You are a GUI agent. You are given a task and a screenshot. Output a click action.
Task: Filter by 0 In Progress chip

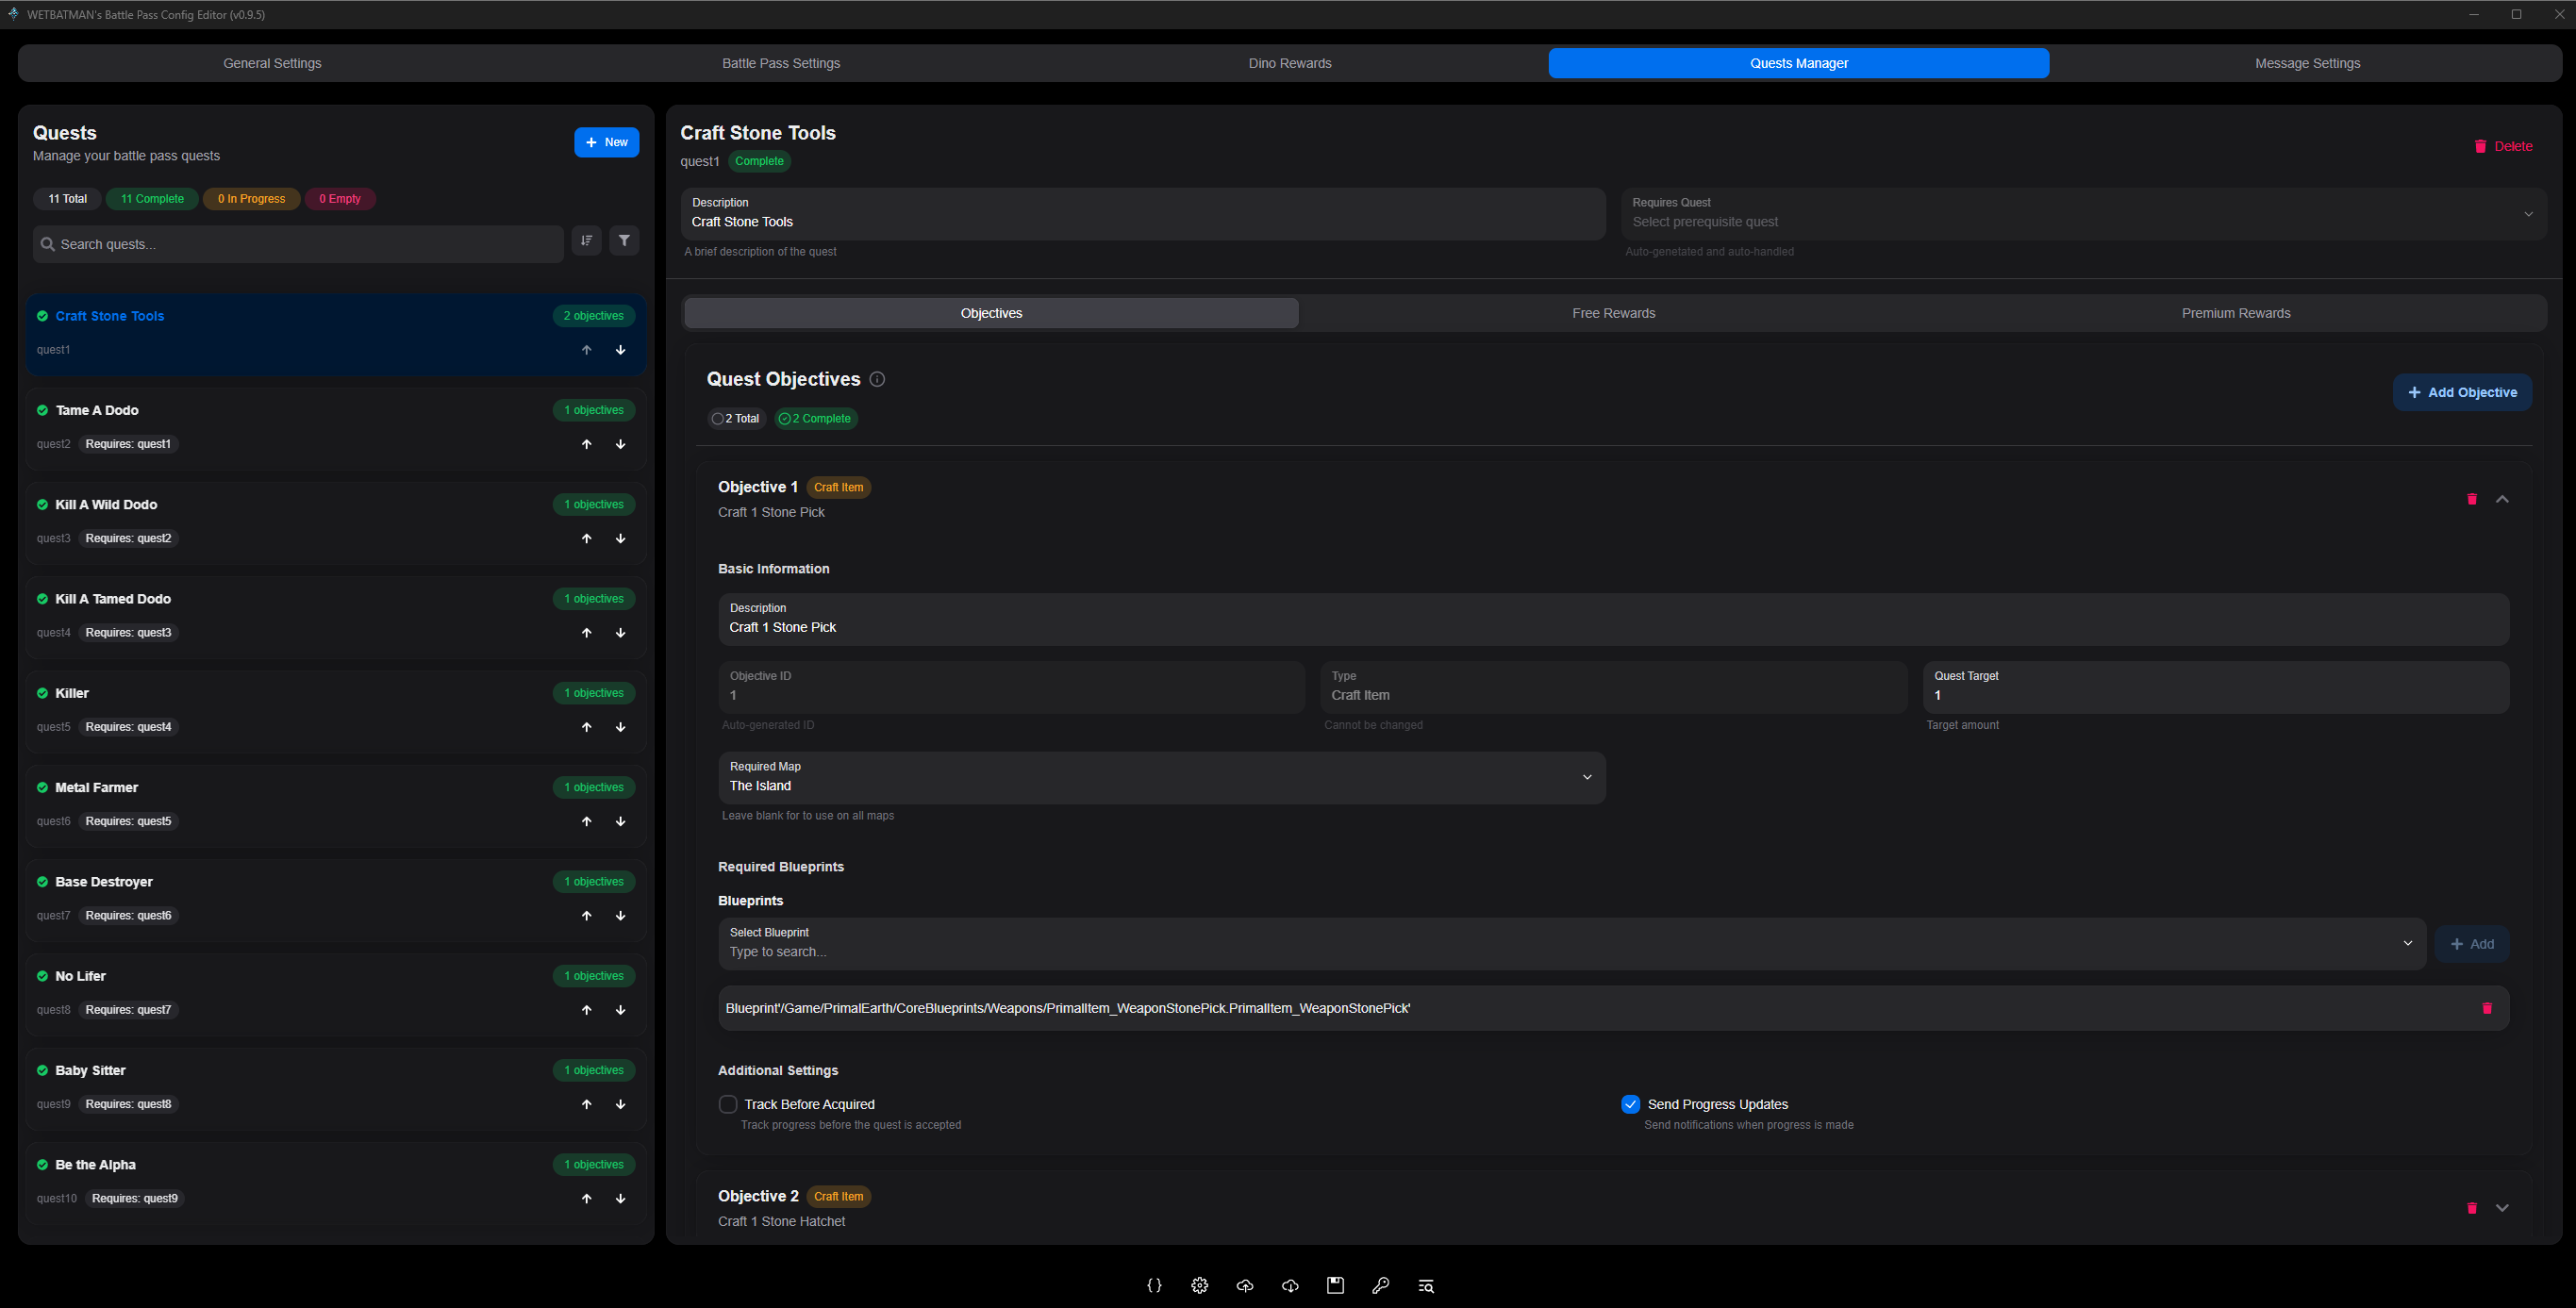251,199
